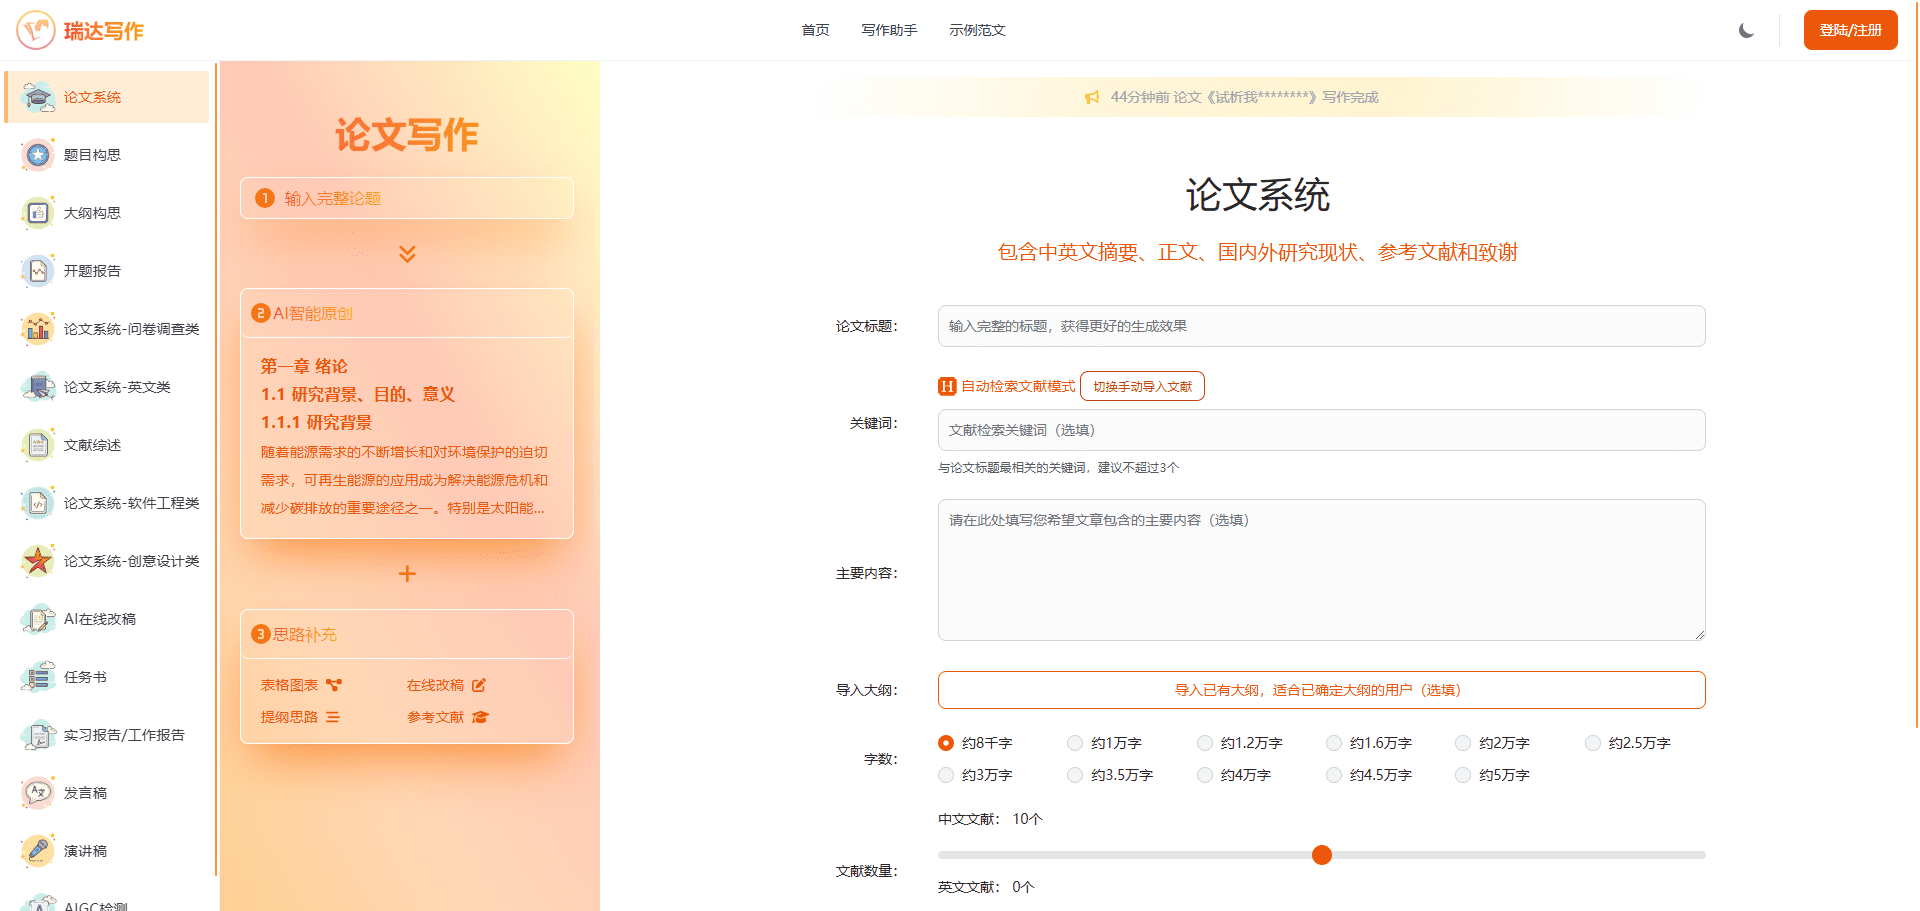Viewport: 1920px width, 911px height.
Task: Click the 自动检索文献模式 label
Action: [1018, 386]
